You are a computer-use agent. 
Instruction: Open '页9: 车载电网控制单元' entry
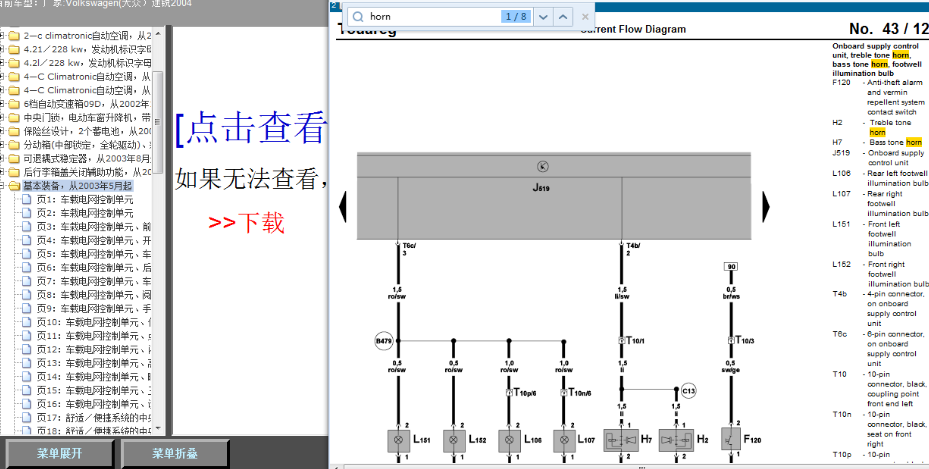pos(94,309)
